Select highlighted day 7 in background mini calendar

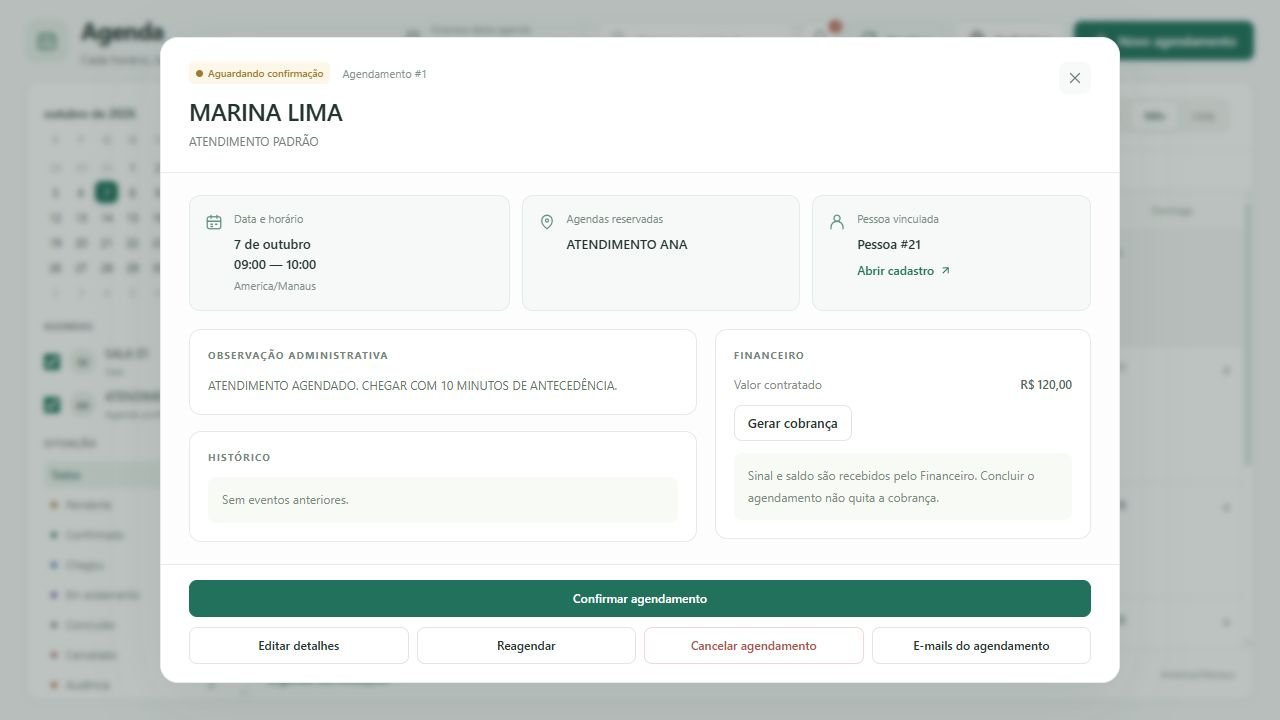[x=106, y=192]
